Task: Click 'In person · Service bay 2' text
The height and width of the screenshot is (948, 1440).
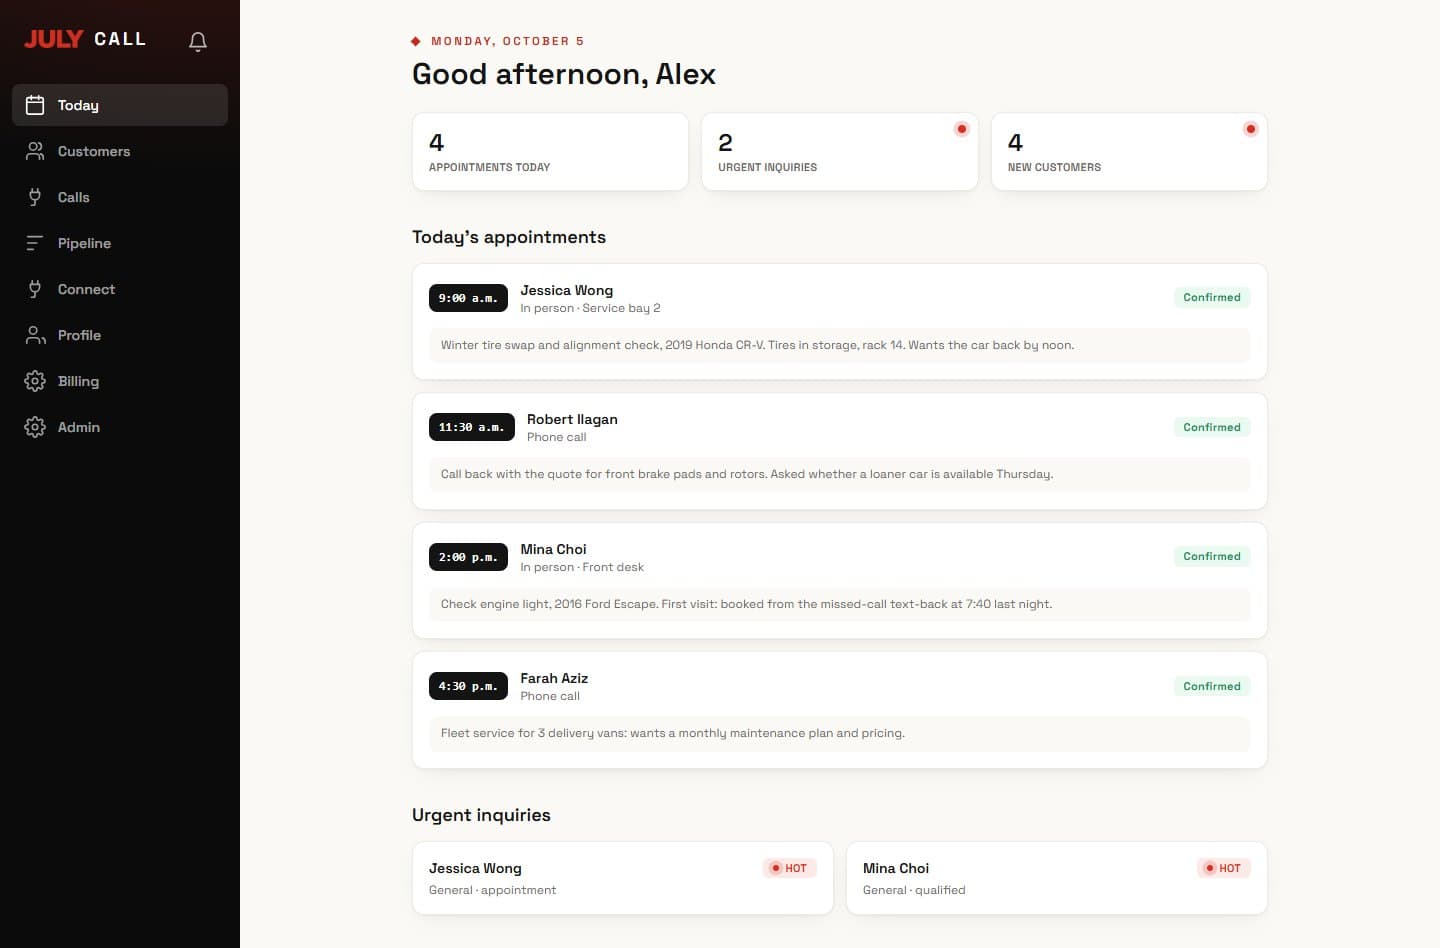Action: [x=590, y=308]
